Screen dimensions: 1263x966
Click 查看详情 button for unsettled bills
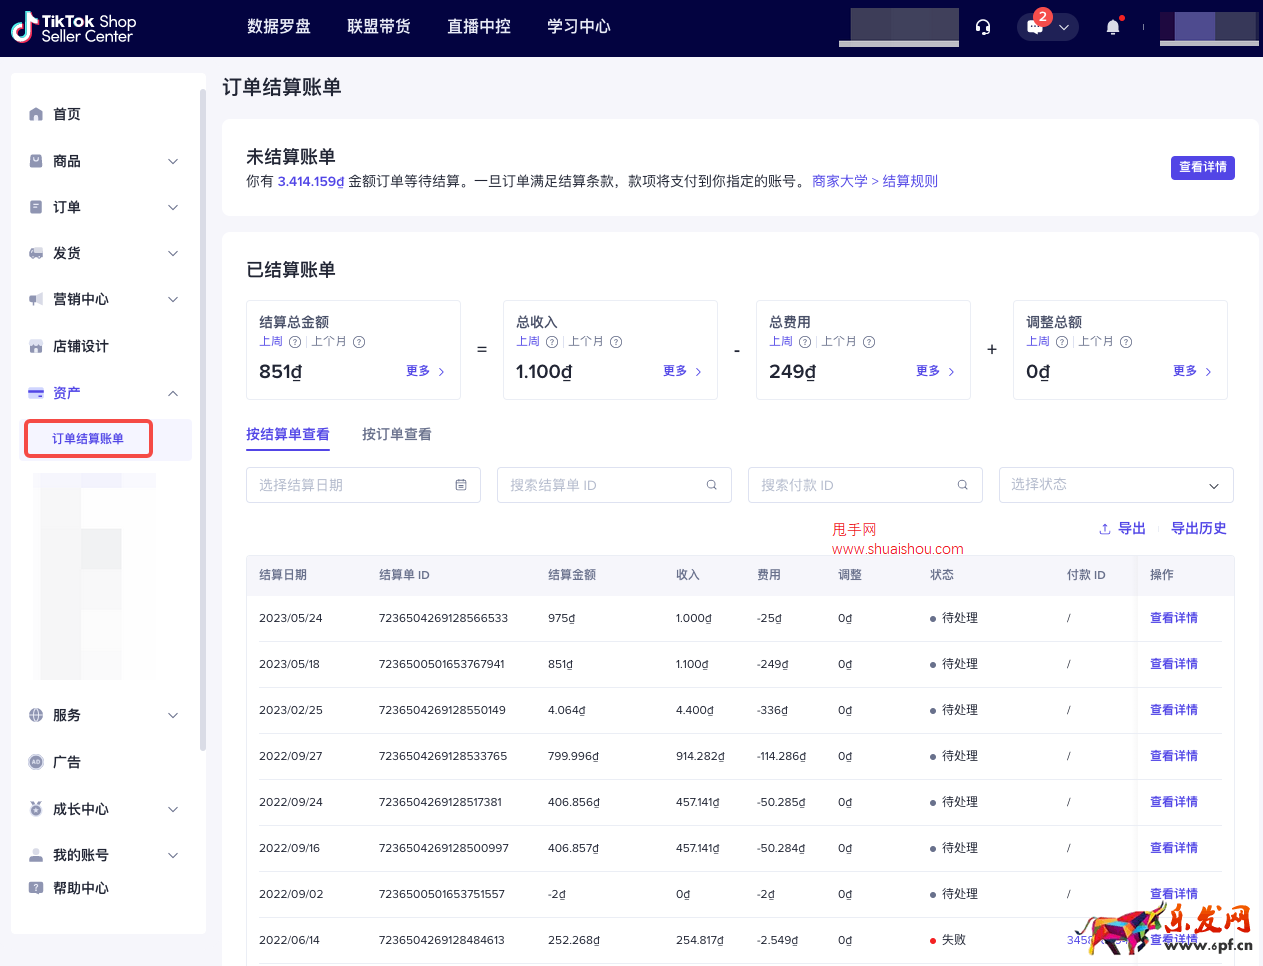click(1202, 166)
